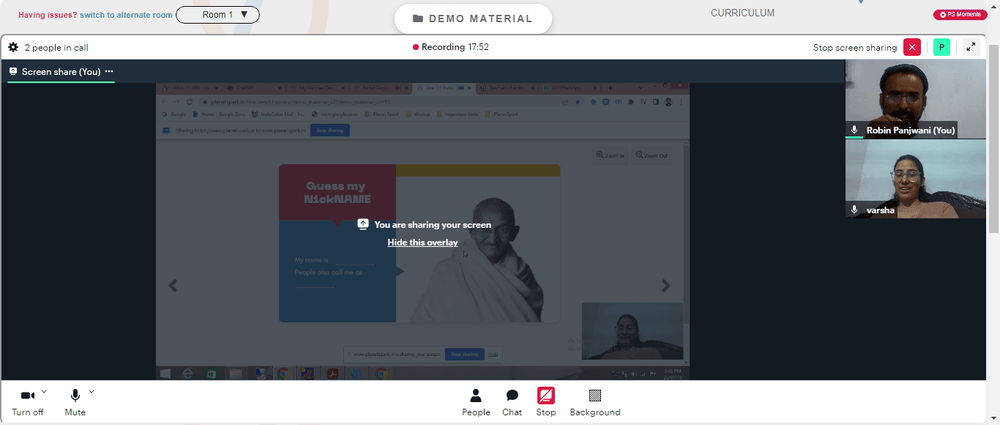Click the page vertical scrollbar
This screenshot has height=425, width=1000.
[x=993, y=137]
